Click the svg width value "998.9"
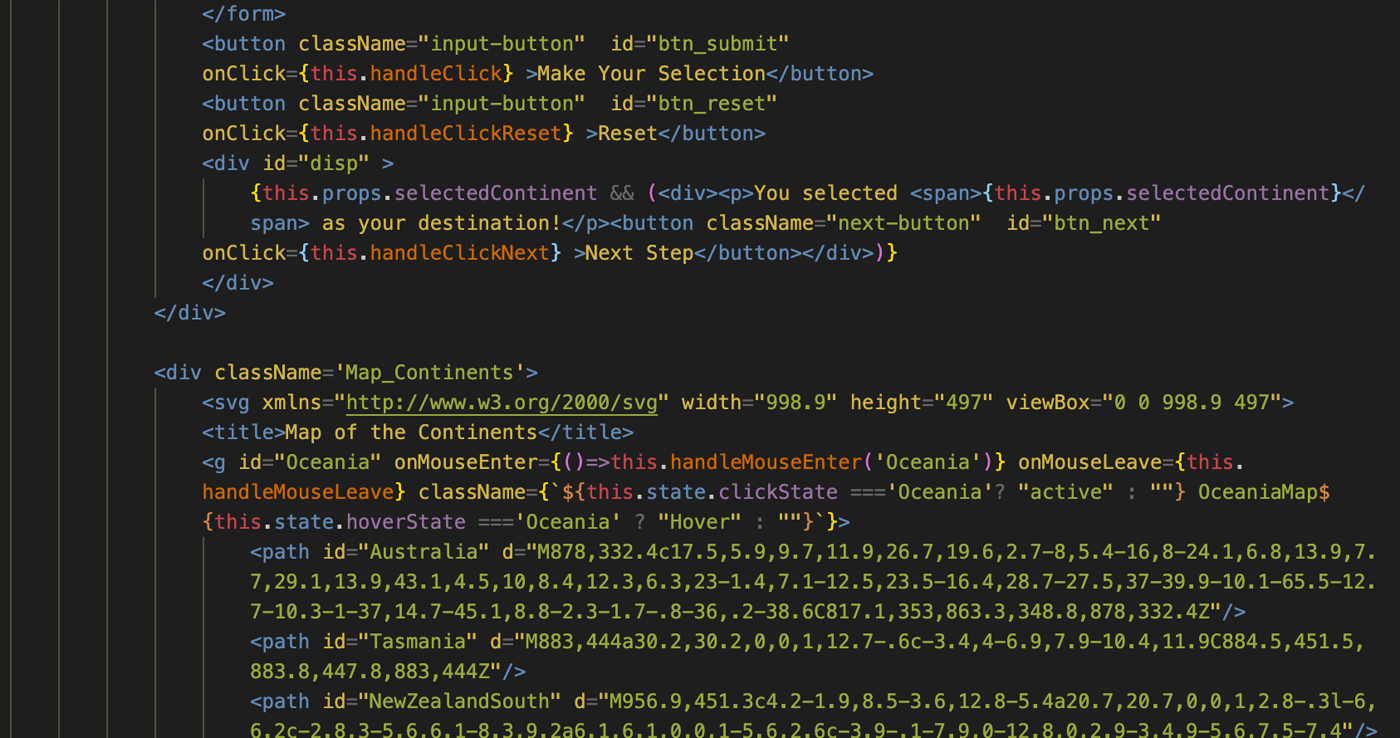Screen dimensions: 1400x738 coord(796,403)
